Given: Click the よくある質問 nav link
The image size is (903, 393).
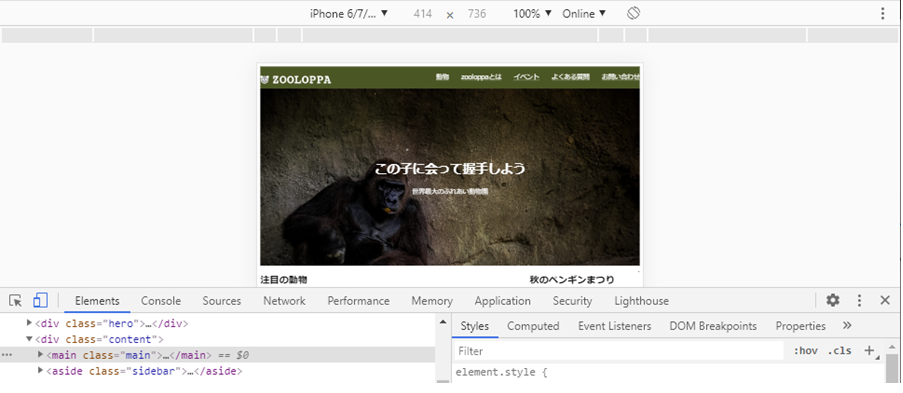Looking at the screenshot, I should click(x=571, y=77).
